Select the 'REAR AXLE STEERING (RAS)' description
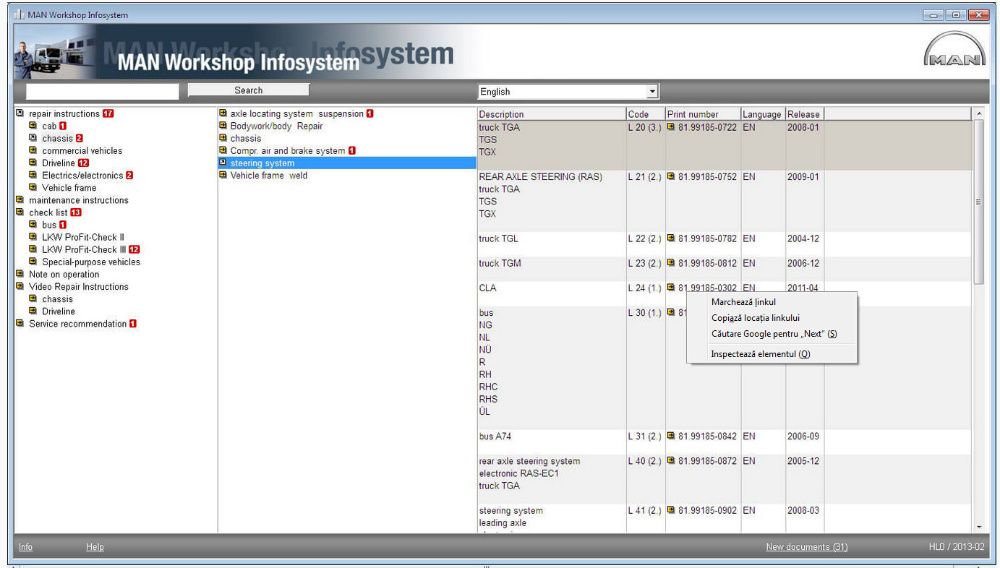Viewport: 1000px width, 568px height. [x=540, y=177]
